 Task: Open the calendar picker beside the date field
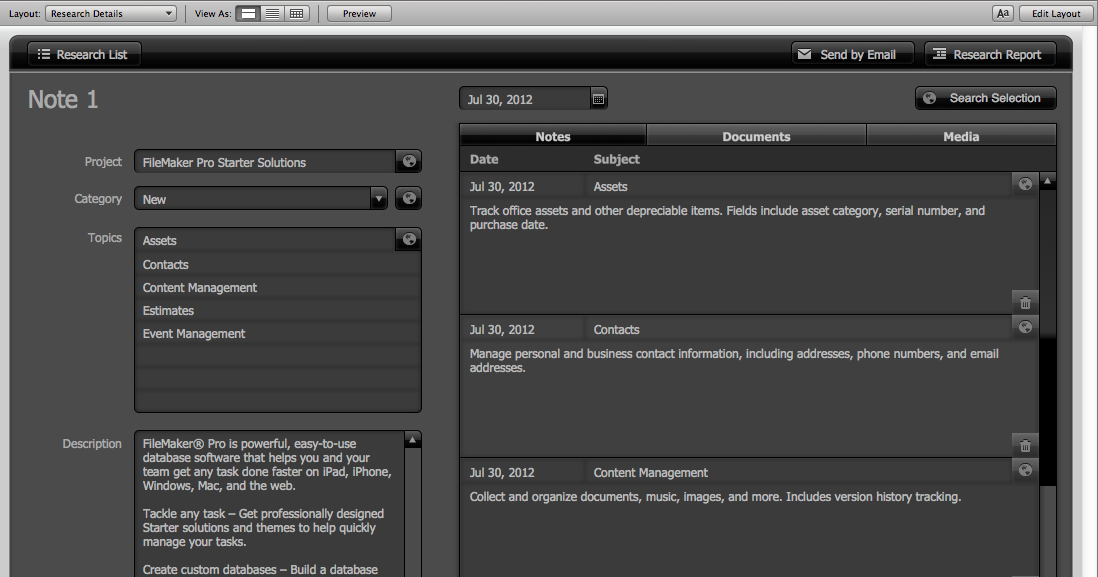point(597,98)
